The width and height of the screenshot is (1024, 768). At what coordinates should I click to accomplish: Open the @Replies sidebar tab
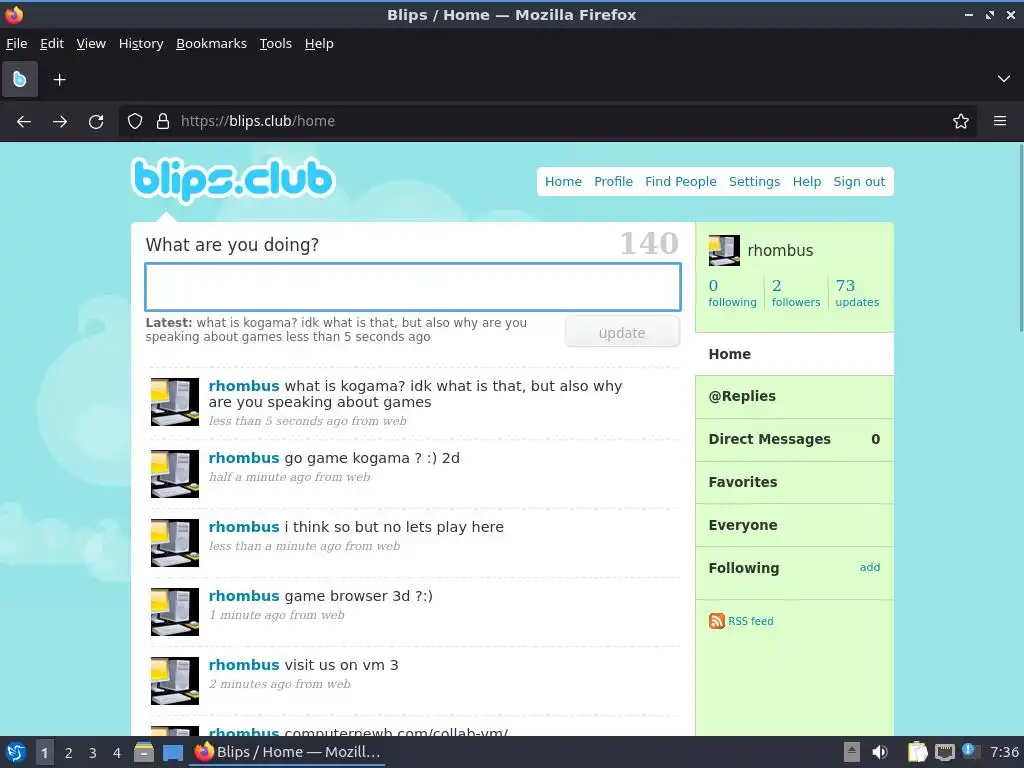click(x=795, y=396)
